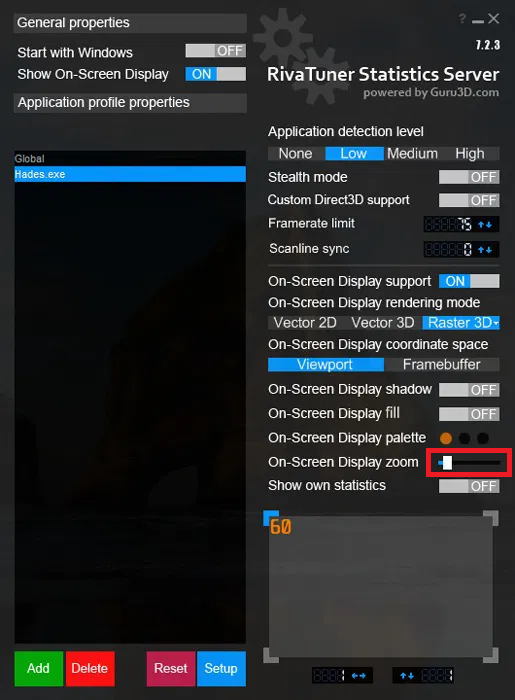Click the top-left corner anchor of preview
Image resolution: width=515 pixels, height=700 pixels.
click(271, 518)
